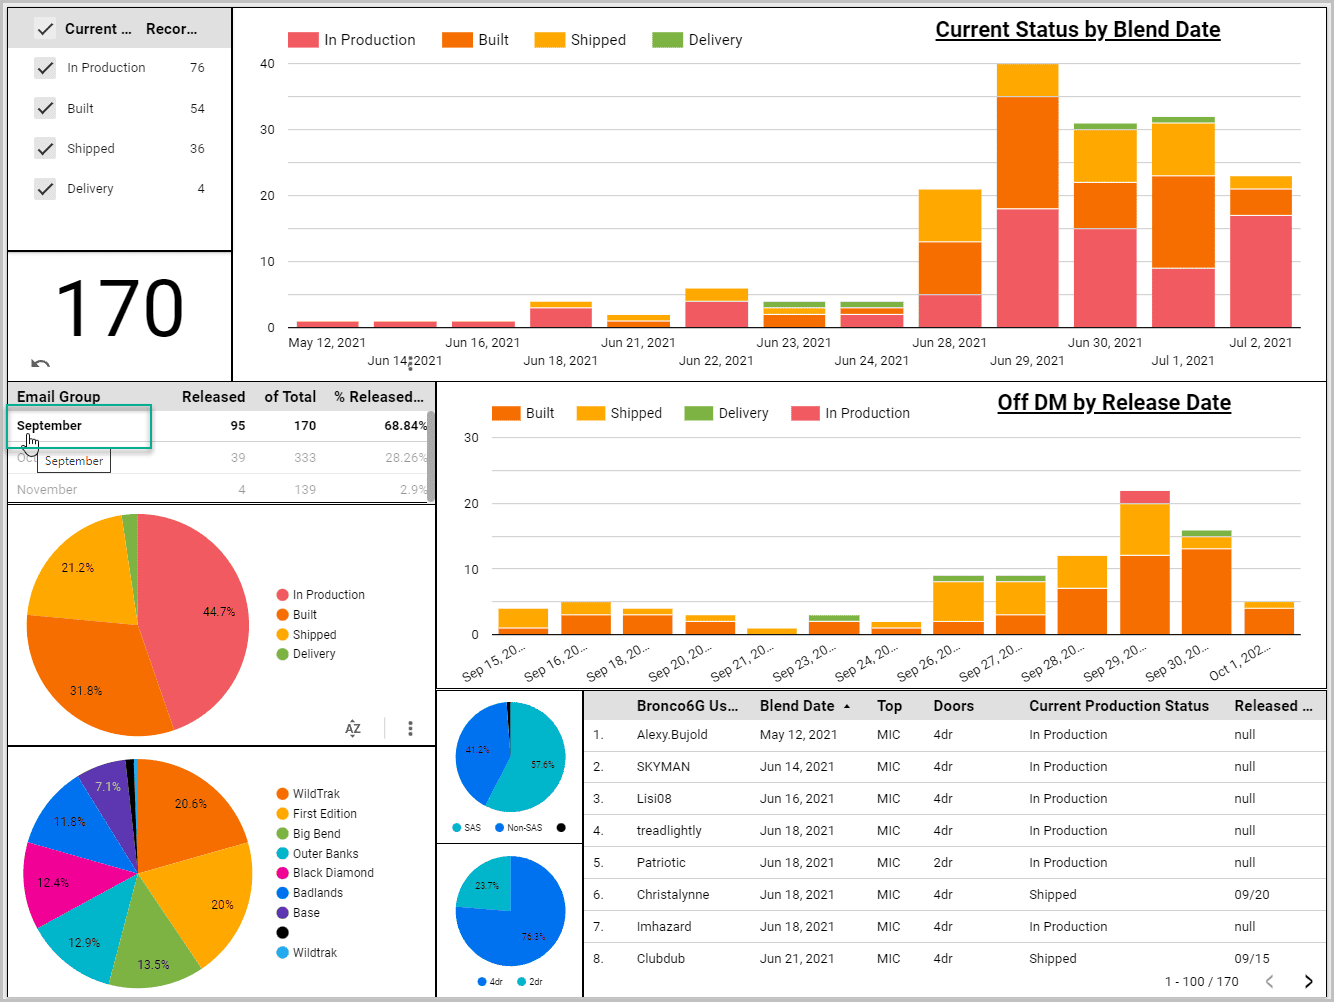Click the Alexy.Bujold table row

coord(954,735)
